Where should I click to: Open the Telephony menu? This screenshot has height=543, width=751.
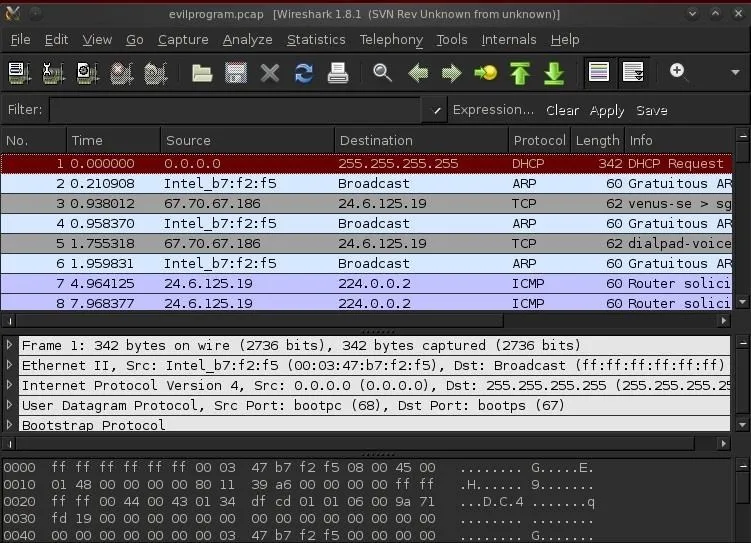pos(391,40)
